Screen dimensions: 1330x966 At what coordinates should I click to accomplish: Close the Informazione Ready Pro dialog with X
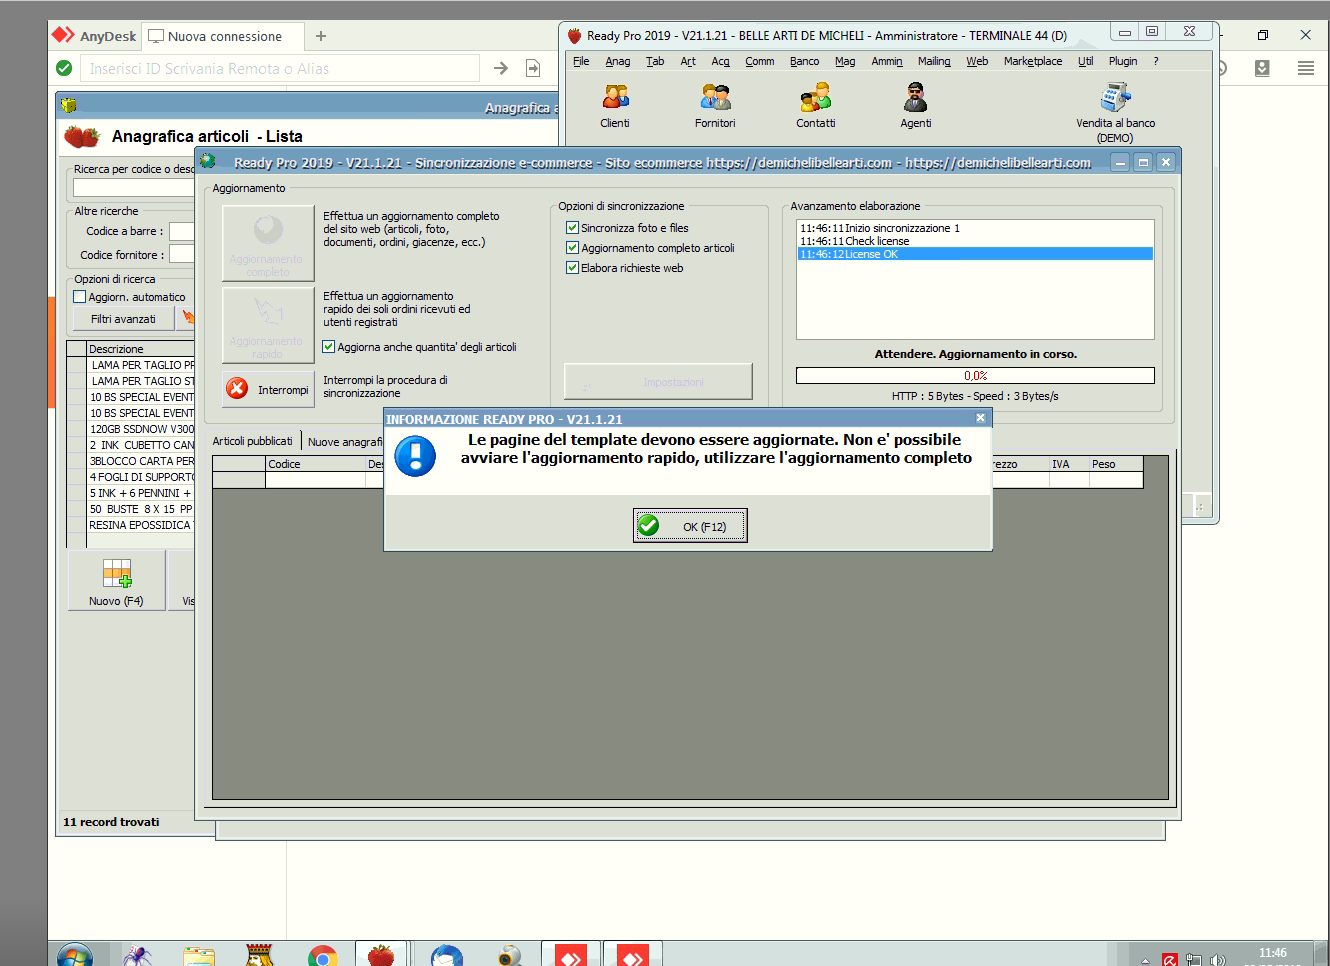[x=980, y=418]
